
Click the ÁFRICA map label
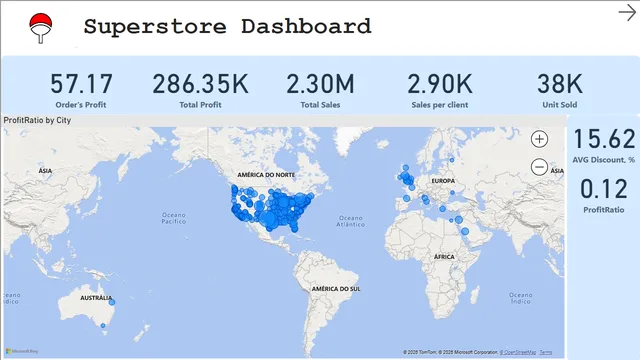click(x=444, y=257)
